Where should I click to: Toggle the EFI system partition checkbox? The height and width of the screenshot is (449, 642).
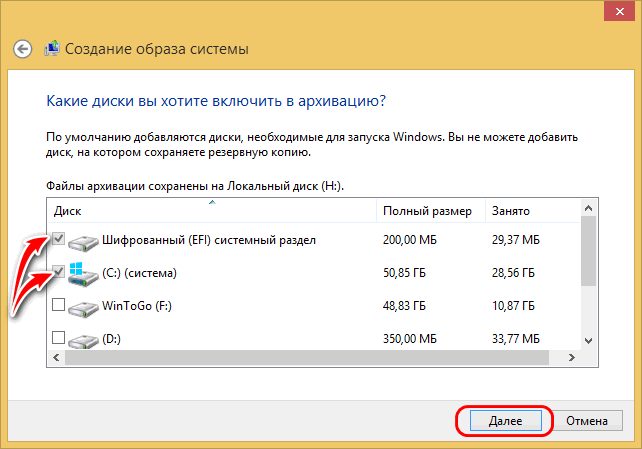(59, 238)
